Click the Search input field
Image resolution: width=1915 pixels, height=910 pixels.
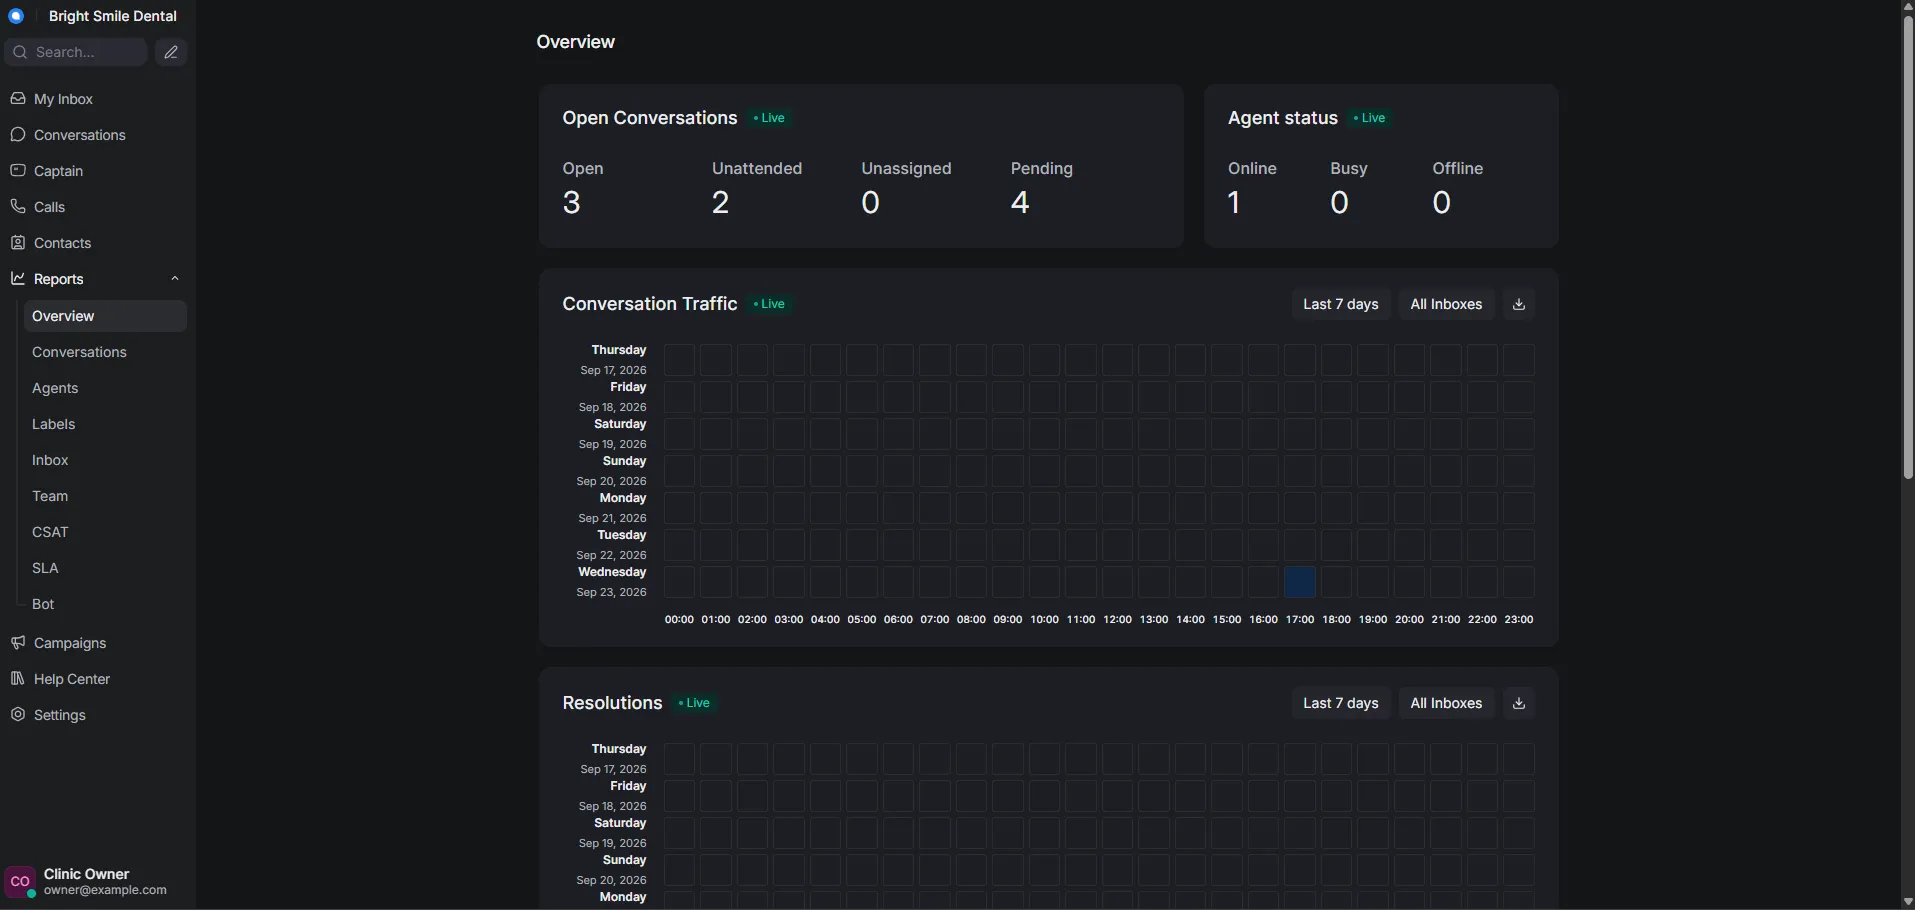(76, 52)
